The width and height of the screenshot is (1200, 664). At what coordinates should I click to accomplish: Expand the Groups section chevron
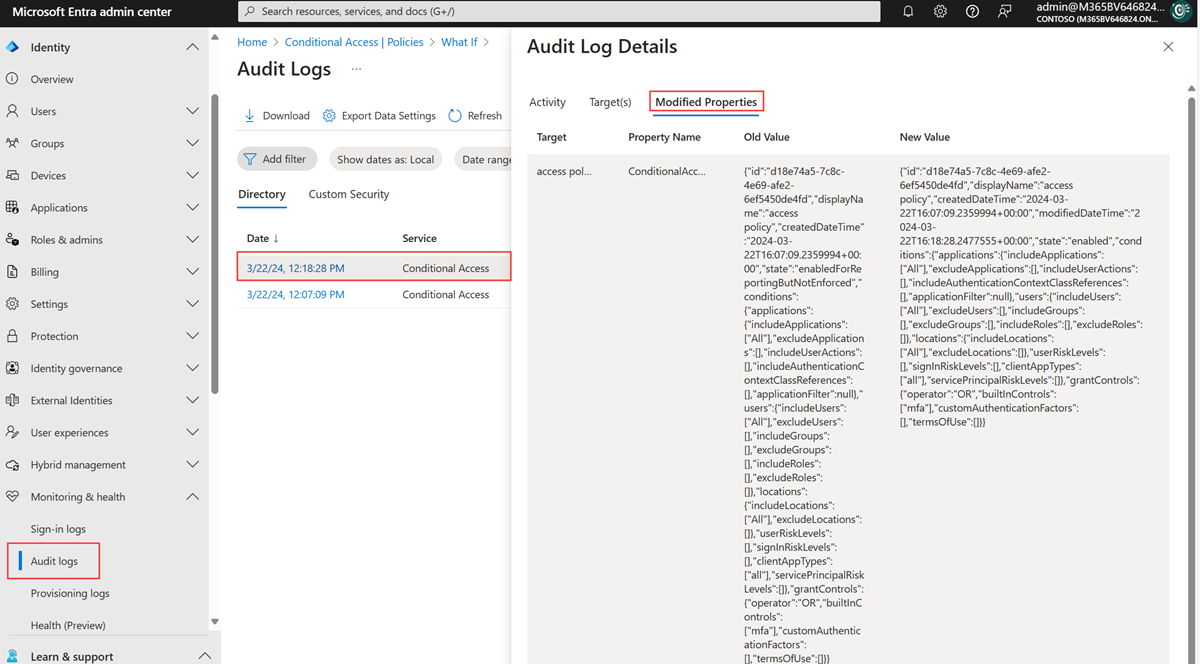193,143
